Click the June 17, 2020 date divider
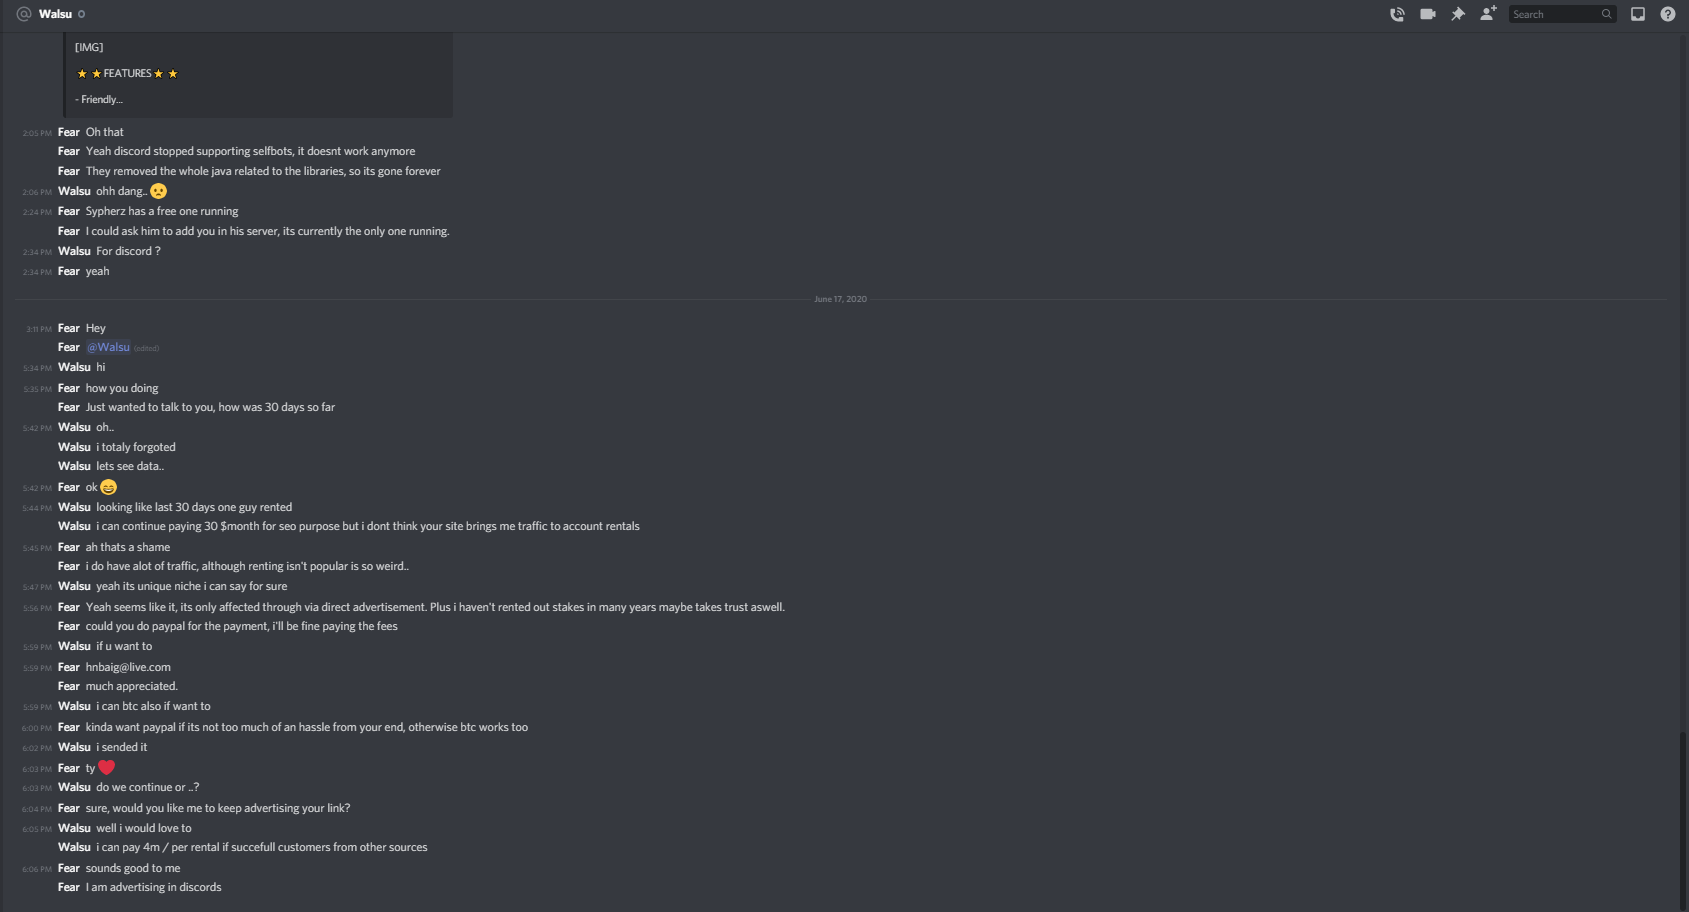Image resolution: width=1689 pixels, height=912 pixels. (x=840, y=299)
